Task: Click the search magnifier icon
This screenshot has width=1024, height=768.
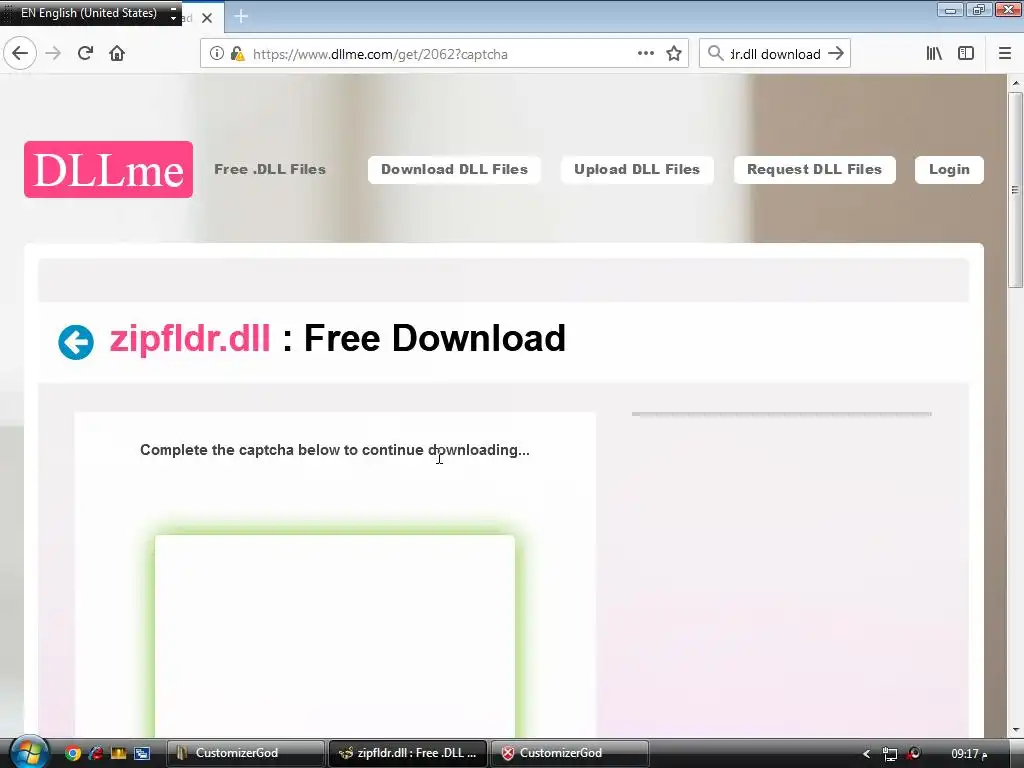Action: point(716,54)
